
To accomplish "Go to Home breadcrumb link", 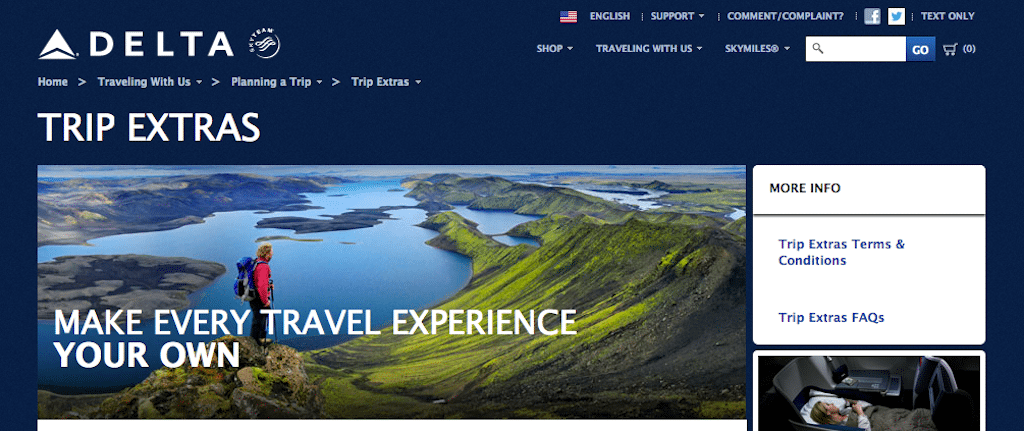I will point(52,82).
